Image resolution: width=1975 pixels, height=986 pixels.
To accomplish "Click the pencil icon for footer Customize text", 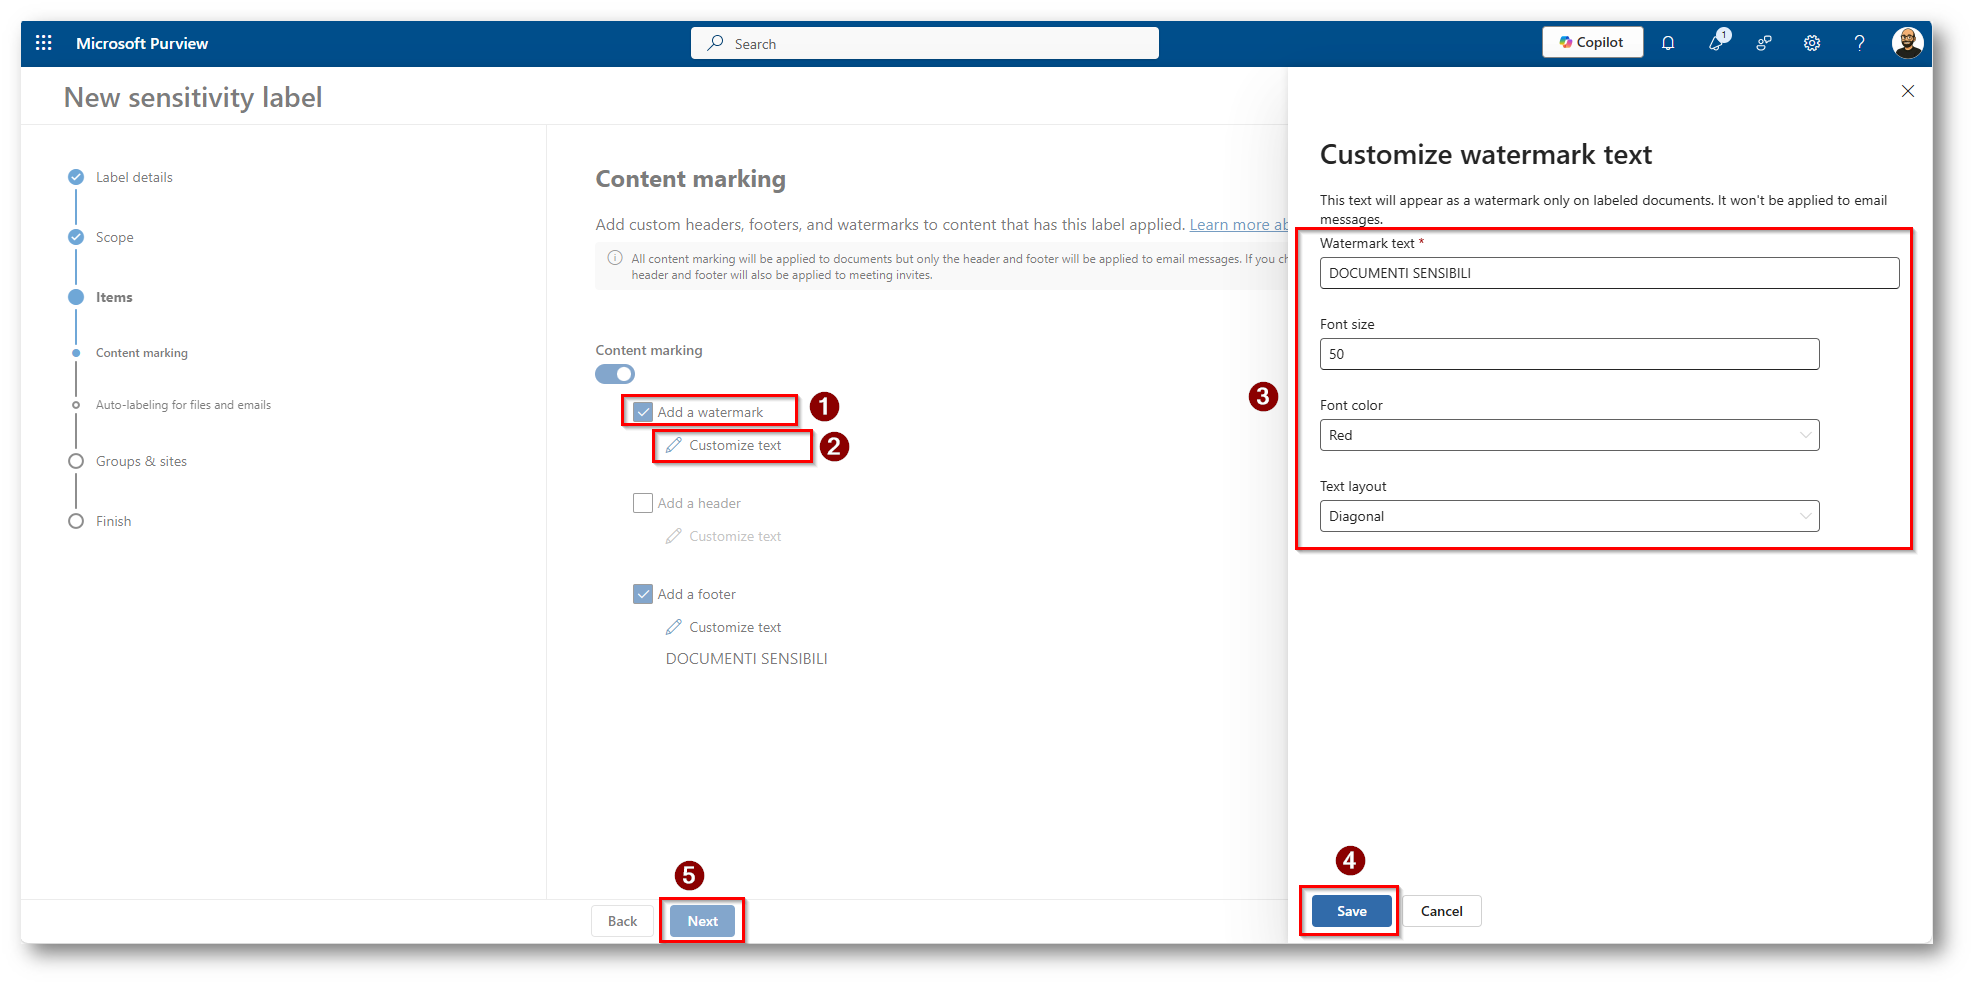I will [674, 627].
